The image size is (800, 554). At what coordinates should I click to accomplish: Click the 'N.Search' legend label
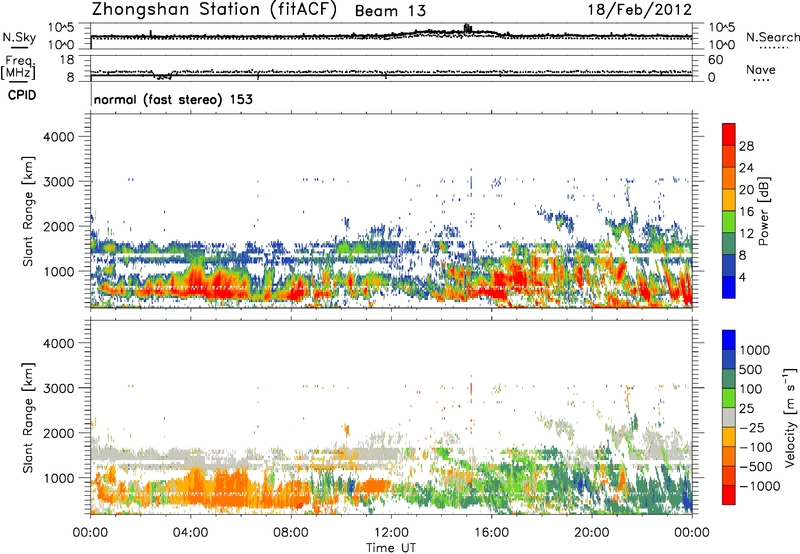[773, 37]
